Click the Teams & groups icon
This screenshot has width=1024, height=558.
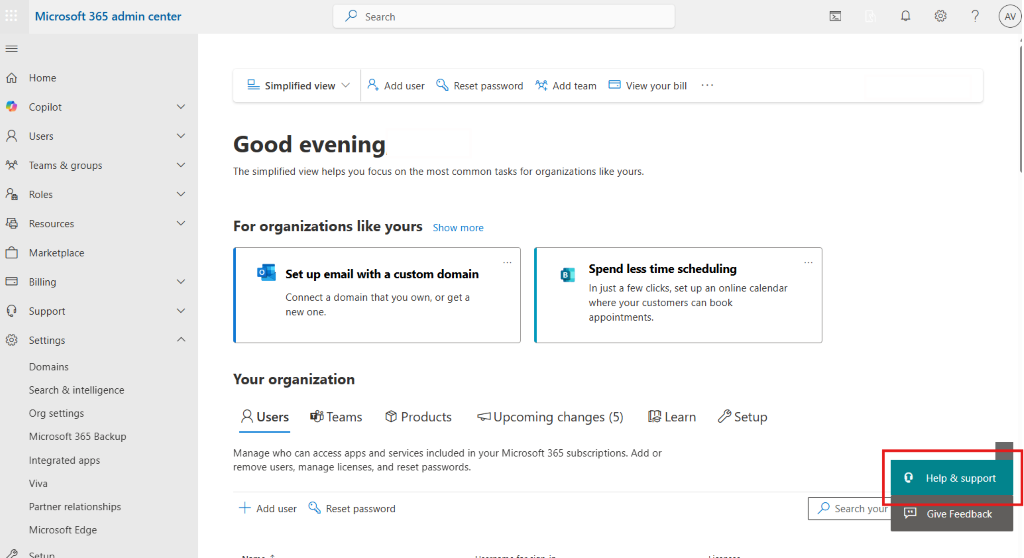[12, 165]
